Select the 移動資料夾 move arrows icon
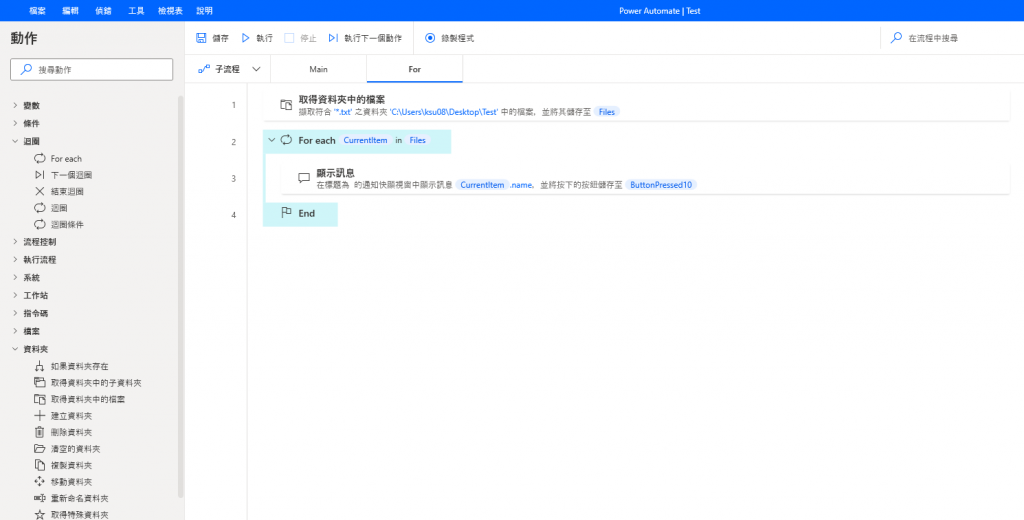 pos(40,481)
